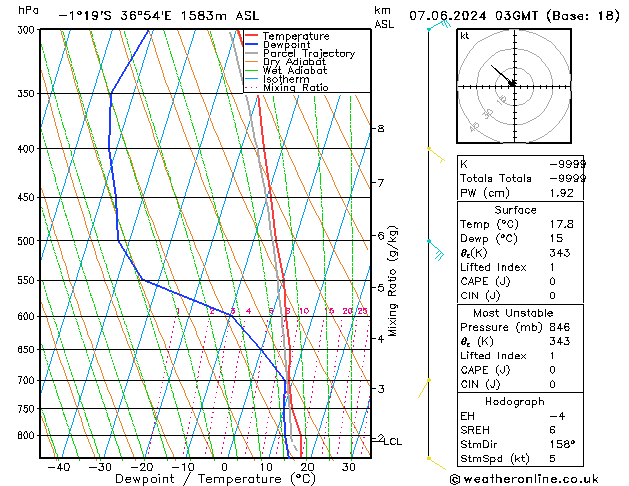629x486 pixels.
Task: Click the station coordinates '-1°19'S 36°54'E'
Action: 115,16
